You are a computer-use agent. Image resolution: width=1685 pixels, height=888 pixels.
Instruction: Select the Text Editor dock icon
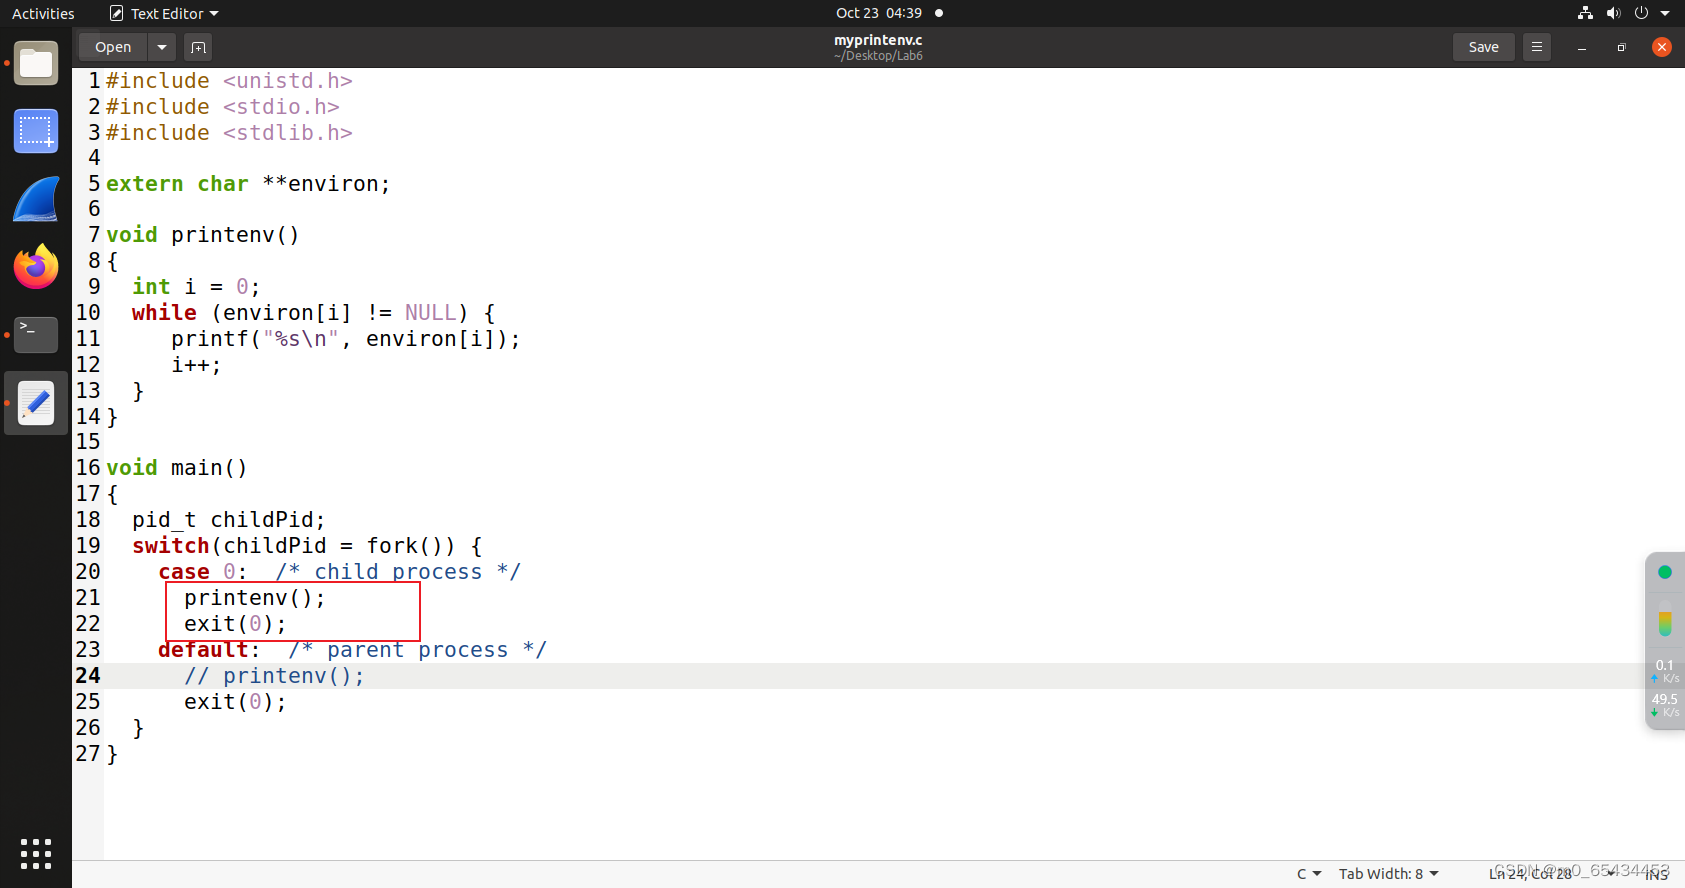pos(36,403)
